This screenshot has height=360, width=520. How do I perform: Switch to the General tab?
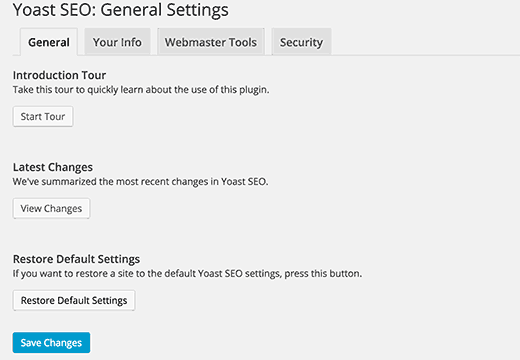click(49, 42)
